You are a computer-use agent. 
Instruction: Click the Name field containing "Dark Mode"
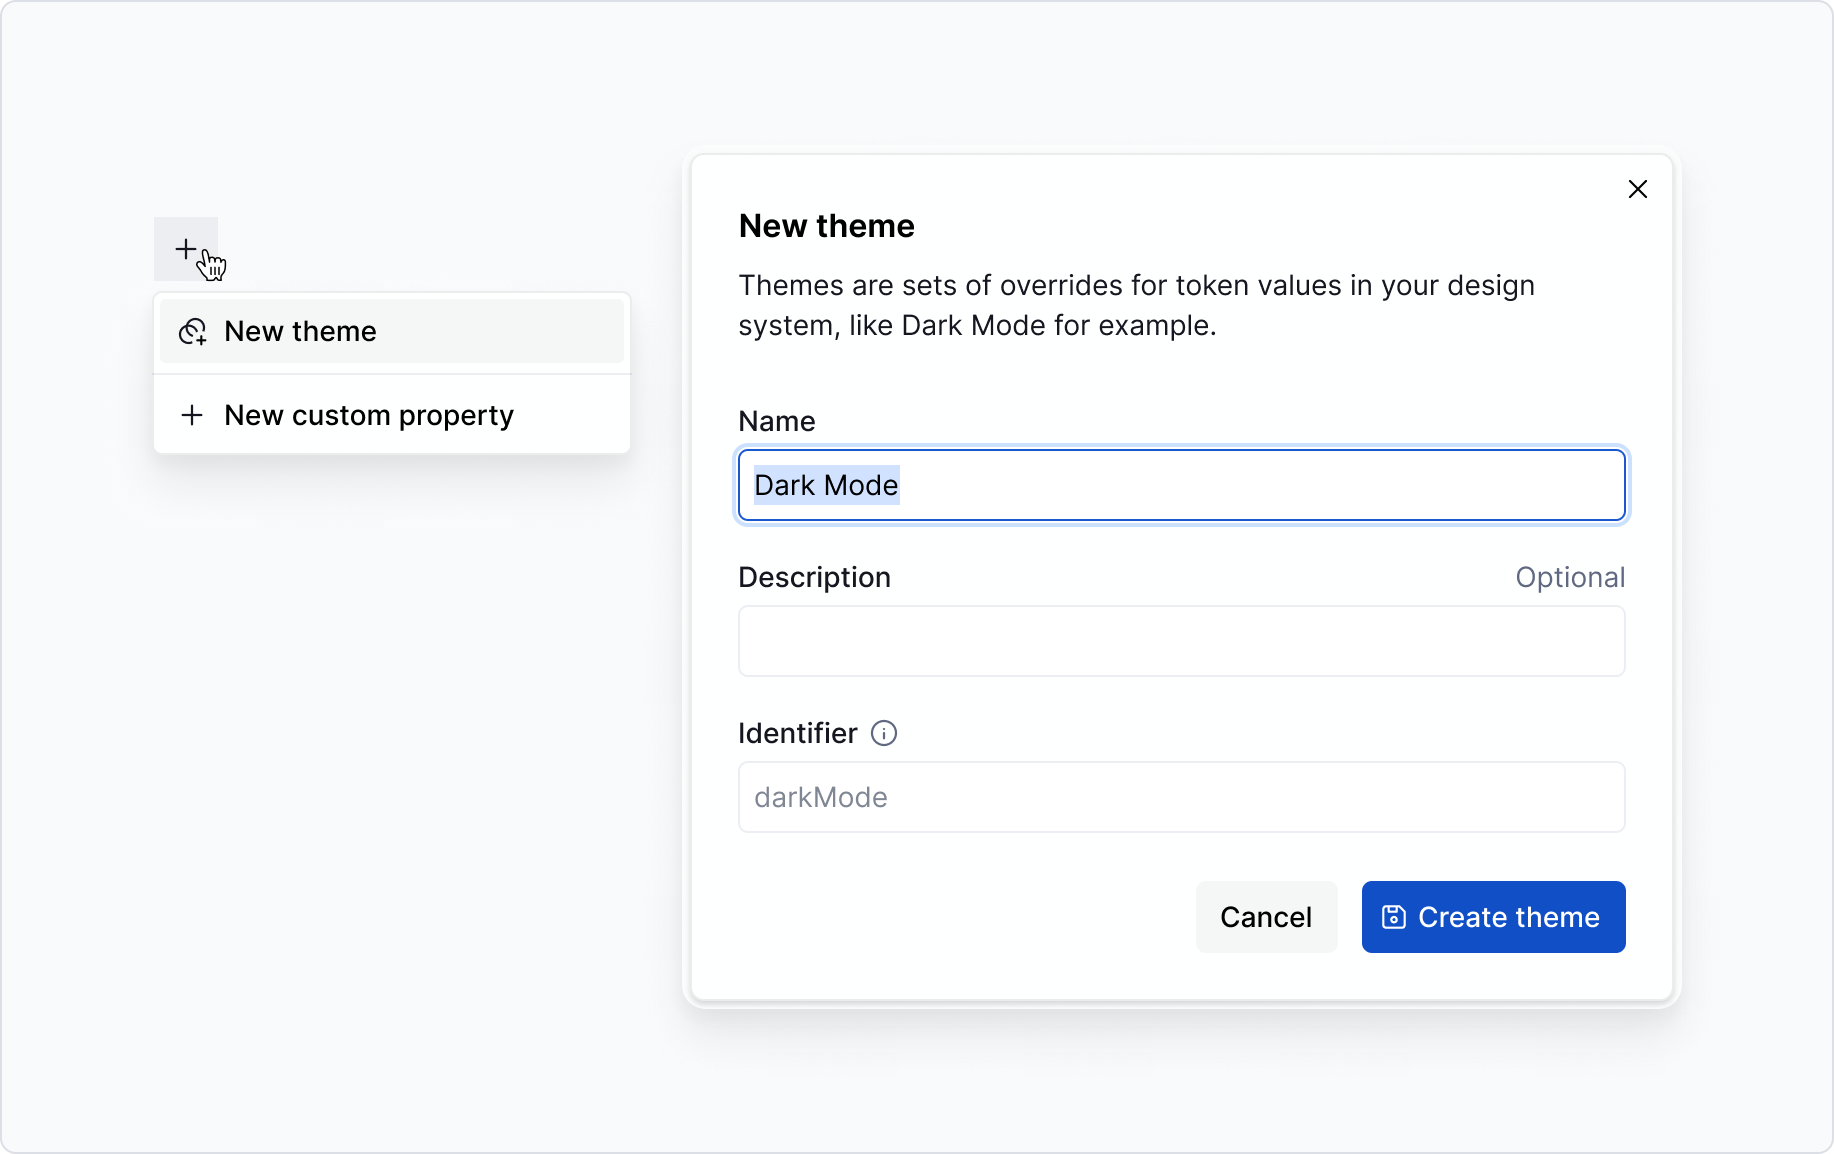click(x=1180, y=485)
